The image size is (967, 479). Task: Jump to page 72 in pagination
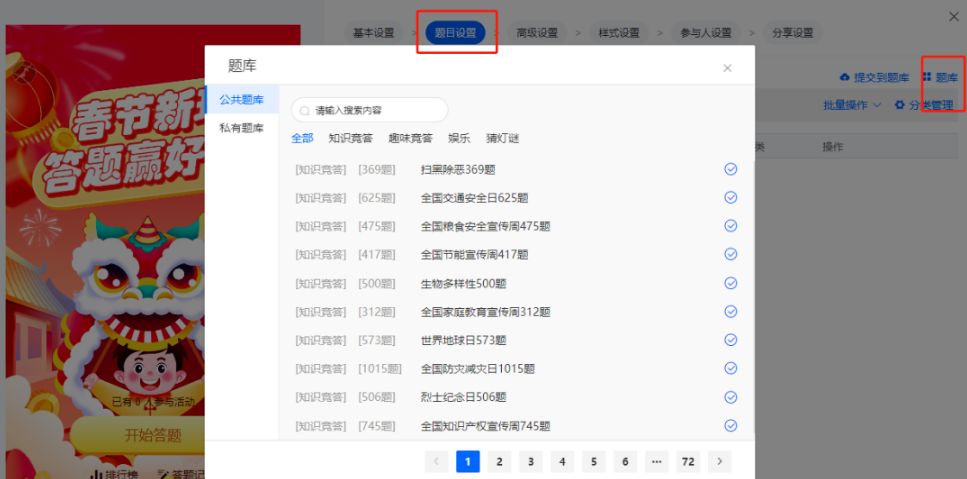687,461
